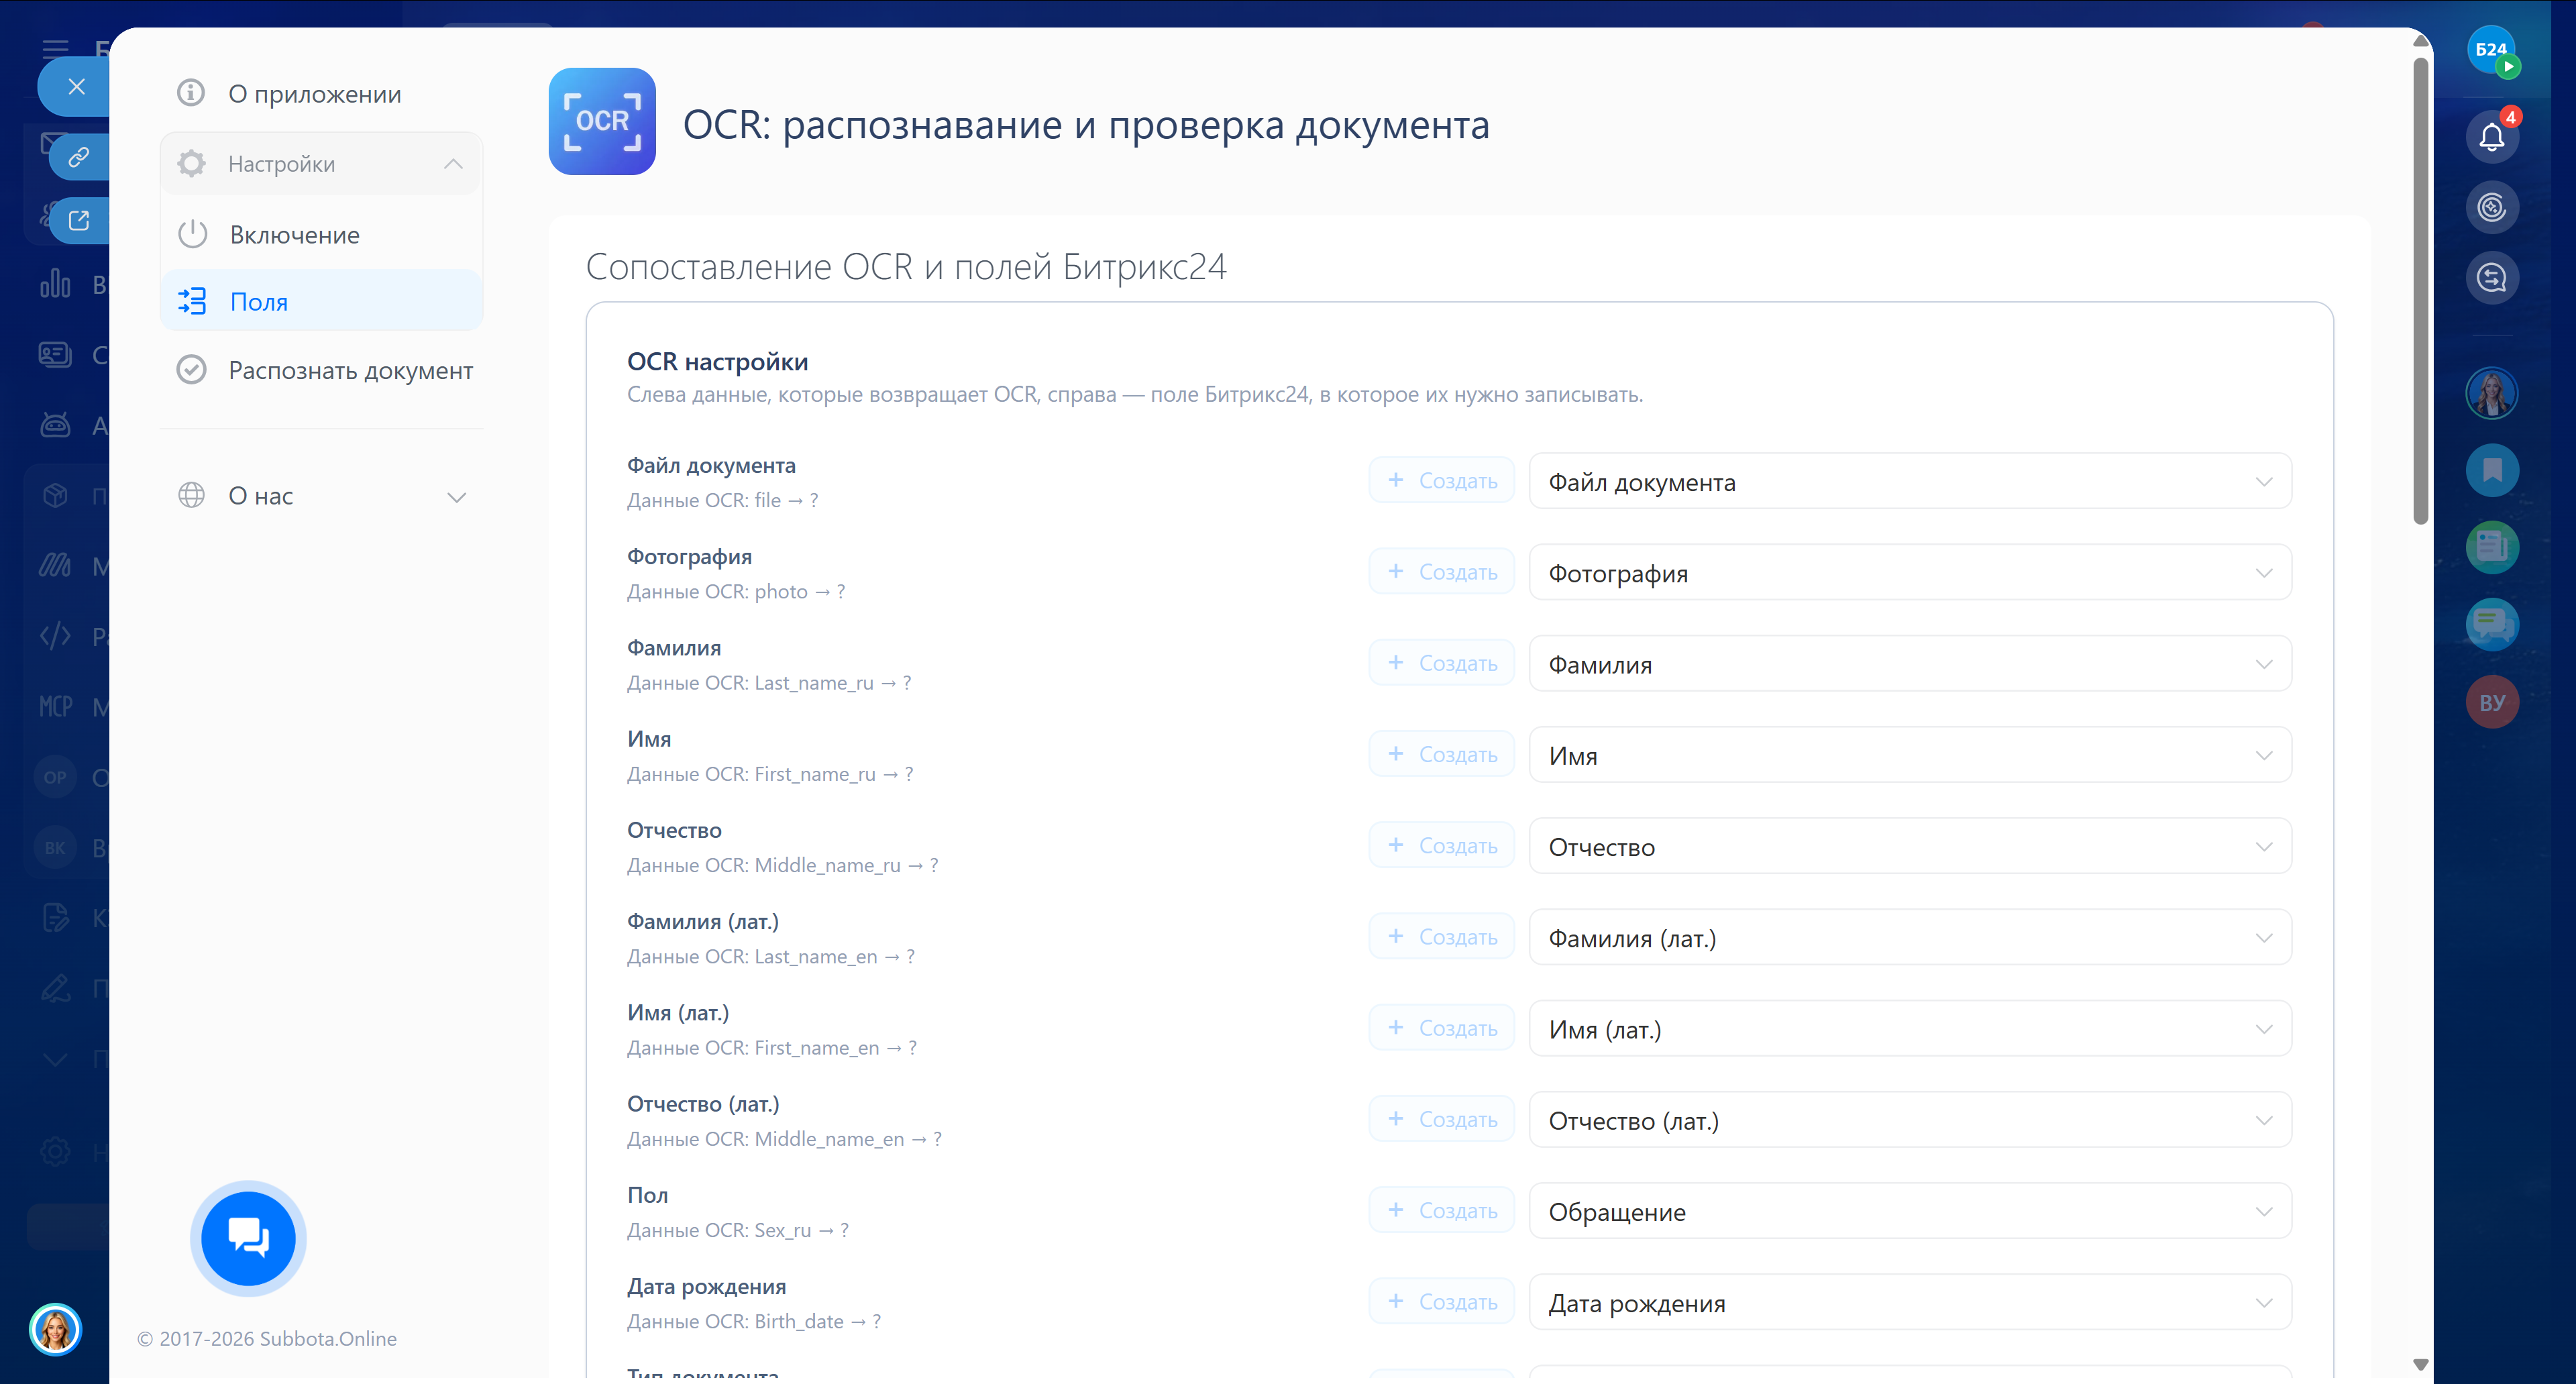Select the Включение menu item
The width and height of the screenshot is (2576, 1384).
[294, 234]
